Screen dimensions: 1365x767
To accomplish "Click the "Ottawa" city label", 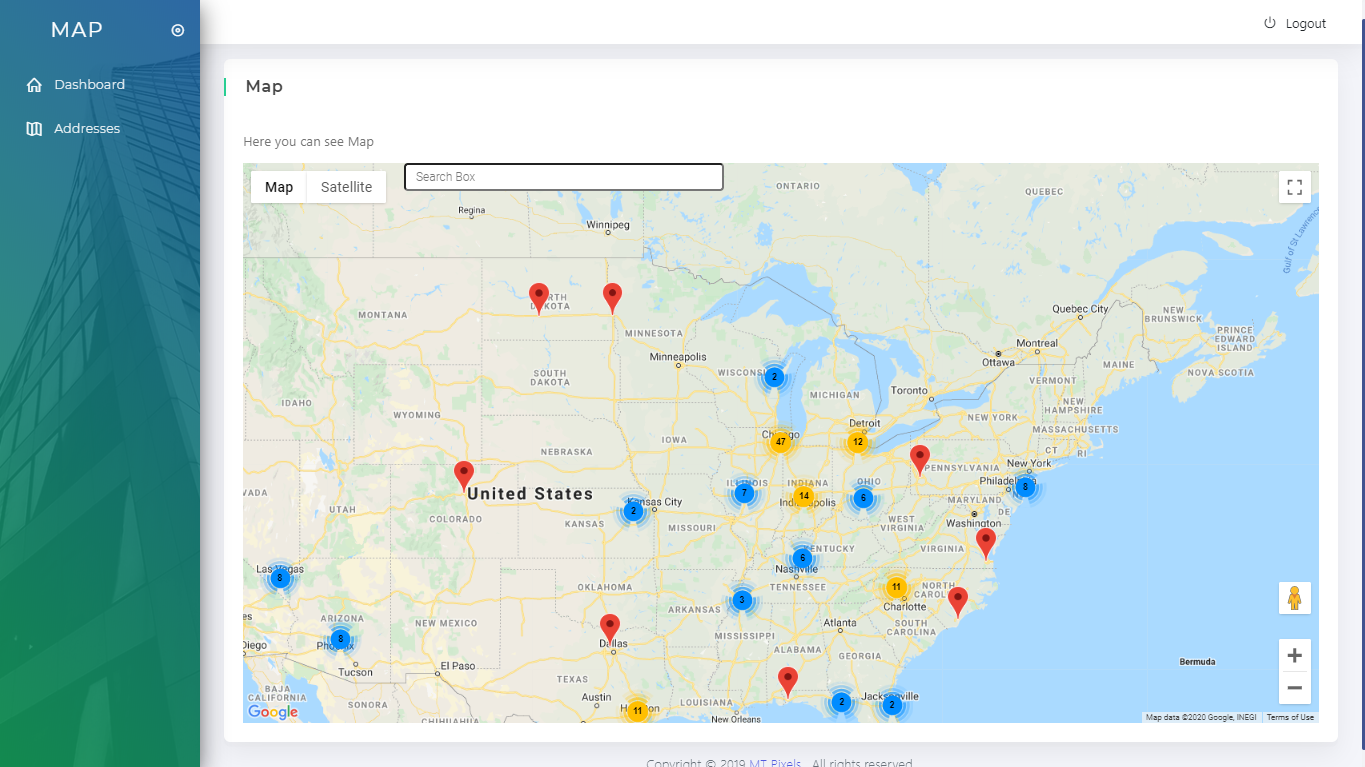I will point(996,362).
